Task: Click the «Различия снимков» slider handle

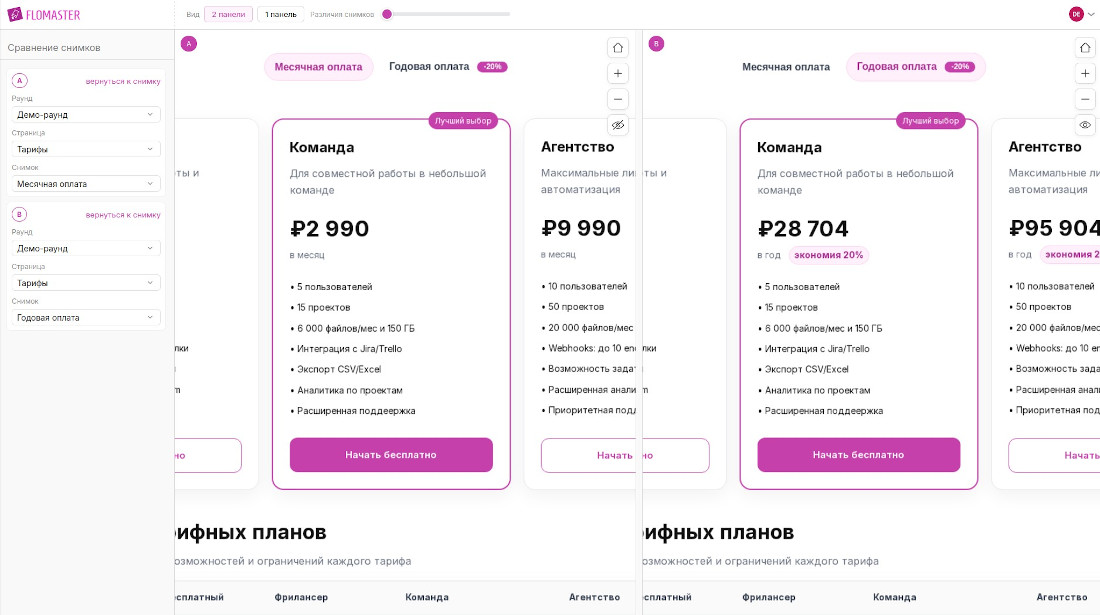Action: tap(387, 14)
